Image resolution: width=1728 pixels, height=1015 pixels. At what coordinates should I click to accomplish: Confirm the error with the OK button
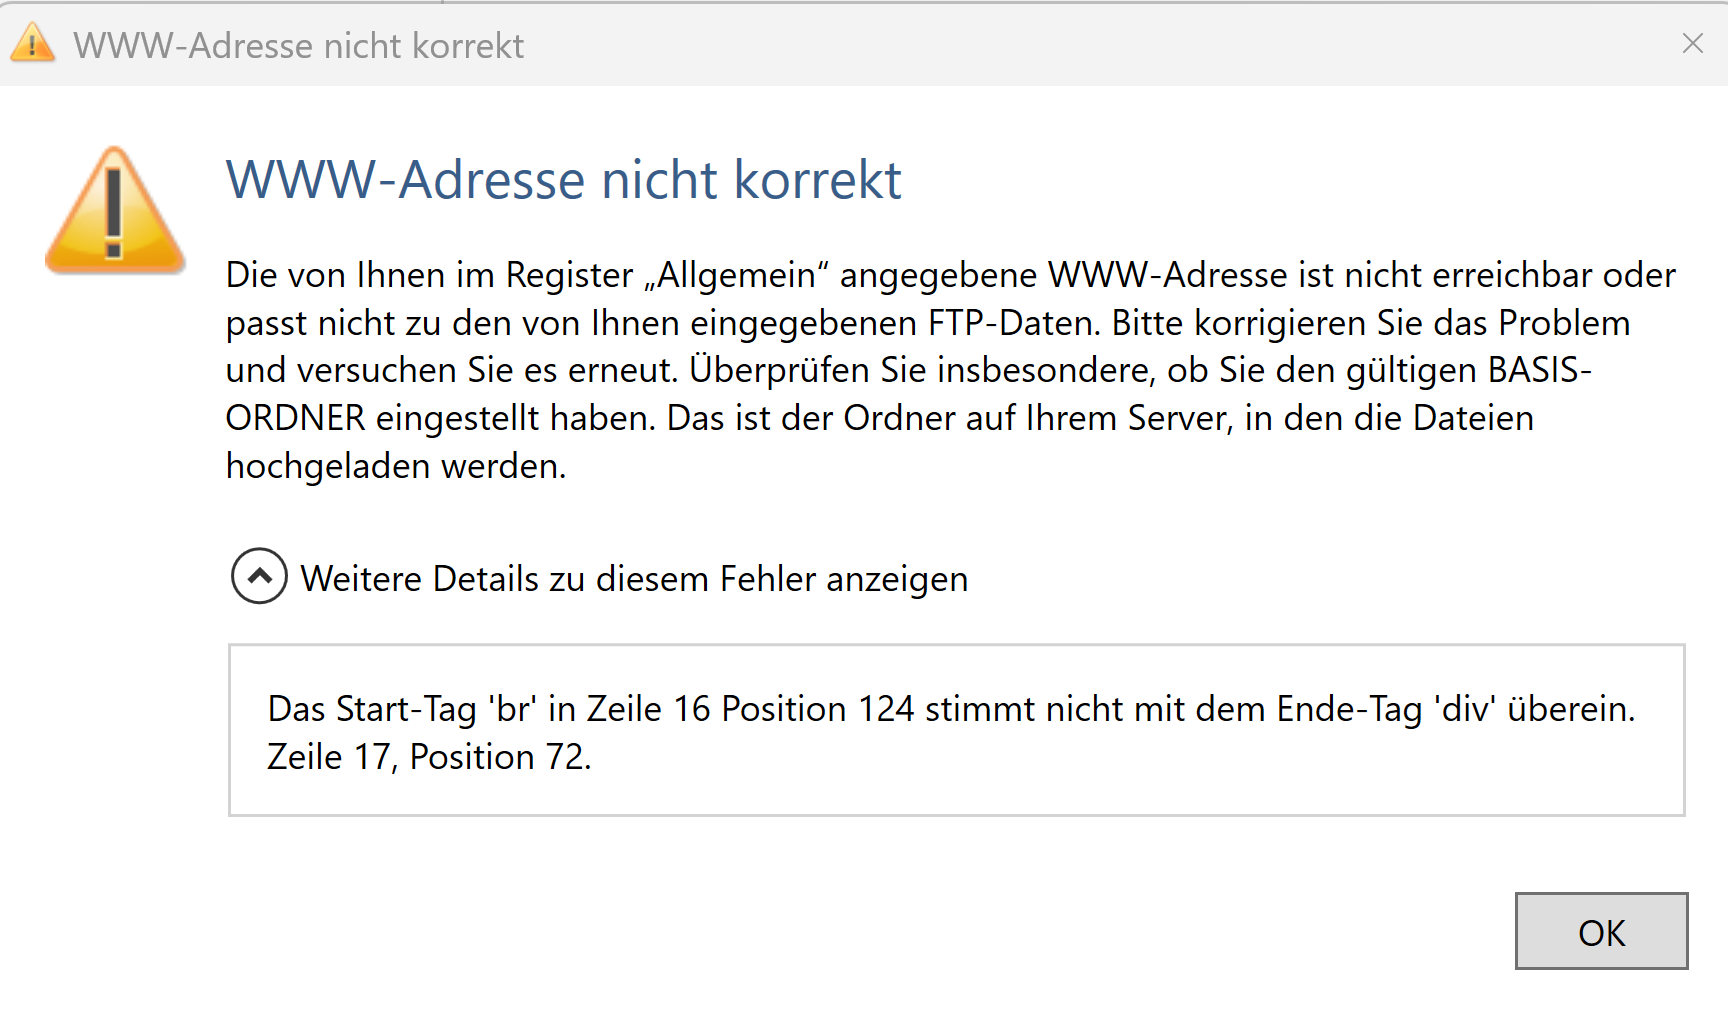click(1601, 931)
